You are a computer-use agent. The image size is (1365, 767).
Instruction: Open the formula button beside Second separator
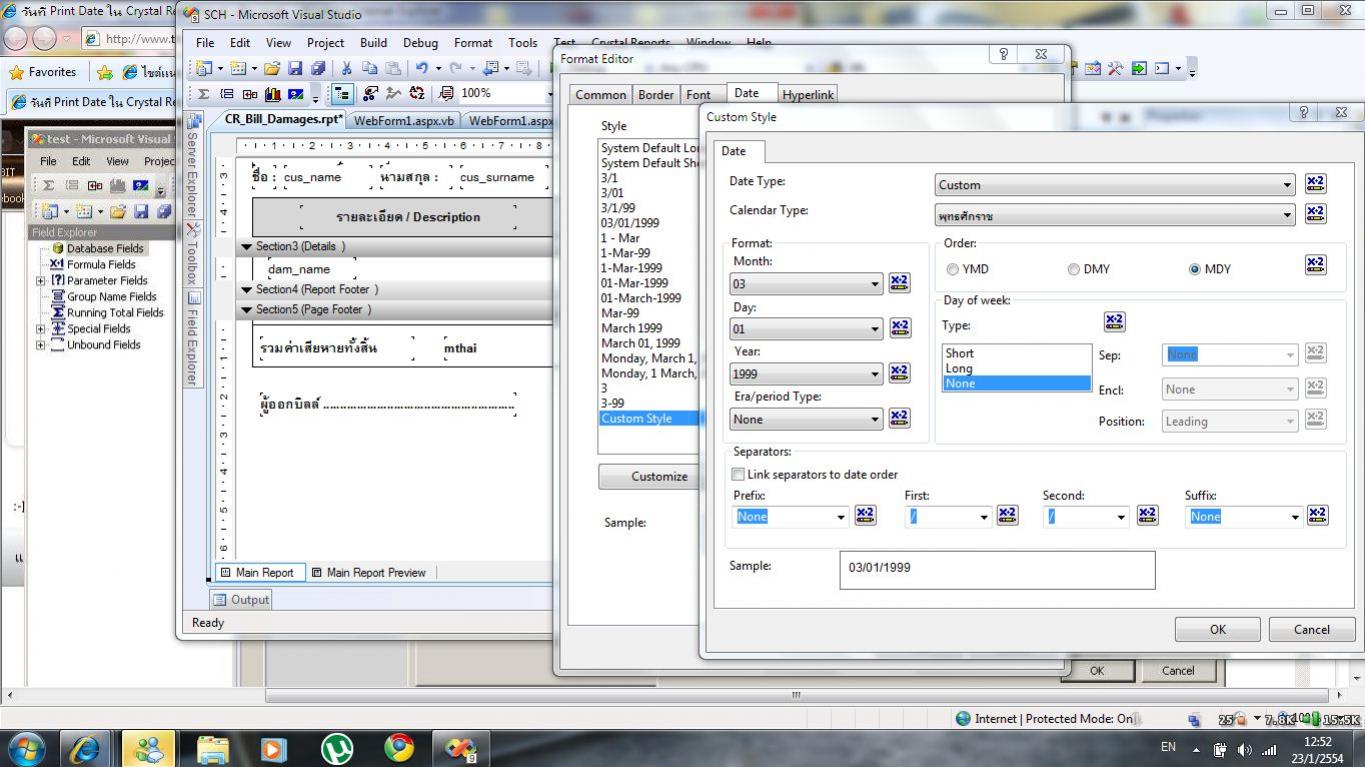(x=1147, y=515)
